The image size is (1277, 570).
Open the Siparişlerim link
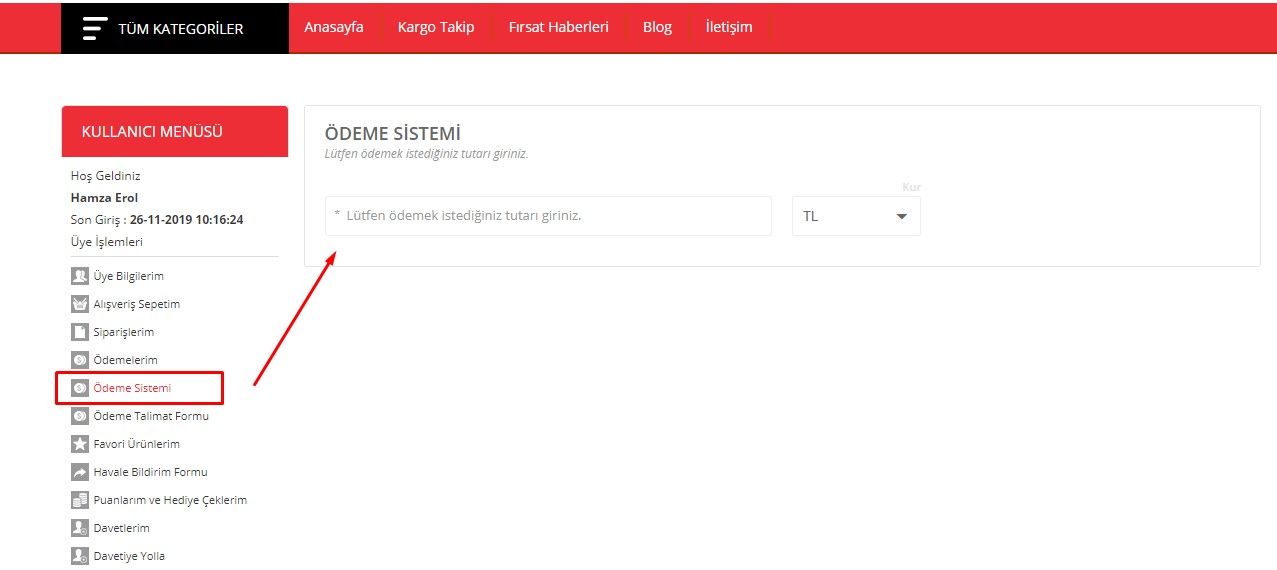pyautogui.click(x=124, y=332)
